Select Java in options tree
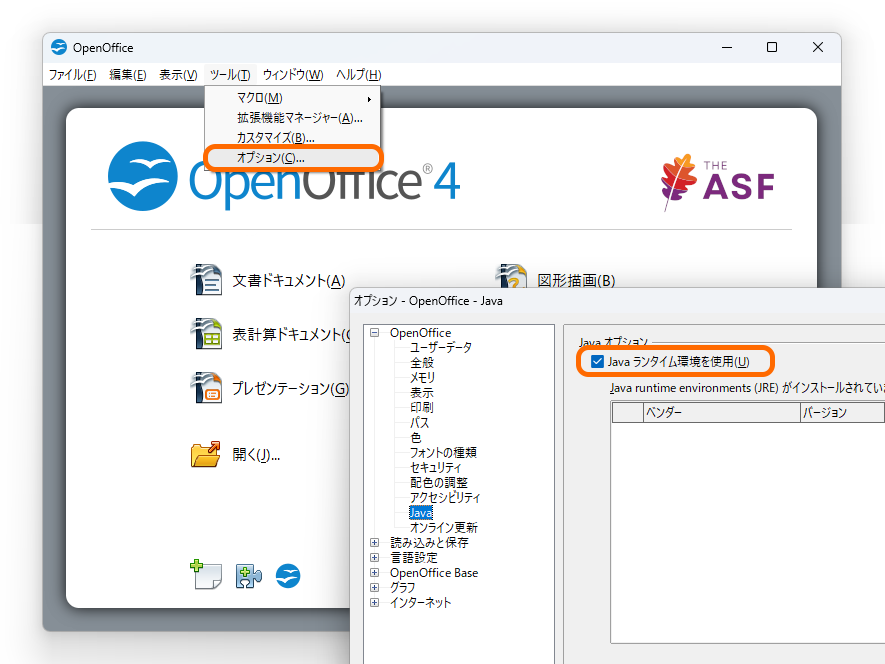This screenshot has width=885, height=664. click(420, 512)
